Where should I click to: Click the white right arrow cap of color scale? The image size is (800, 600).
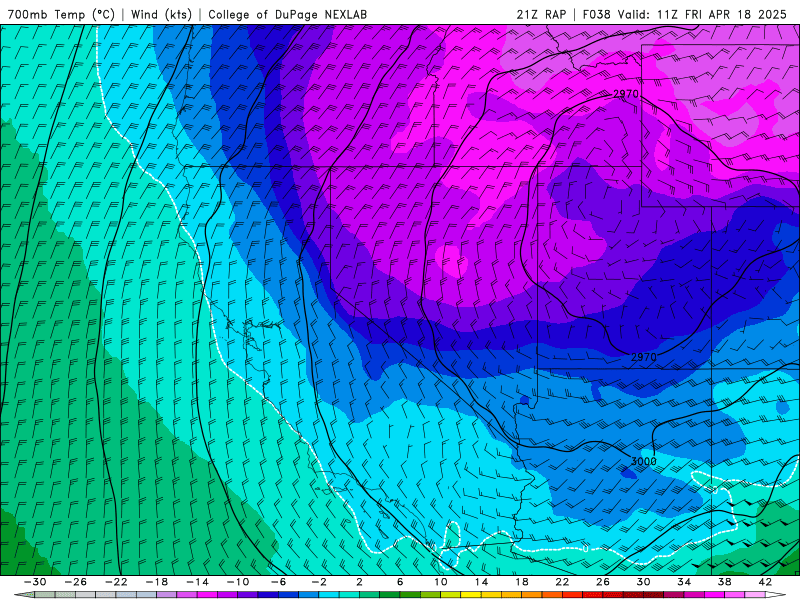(776, 595)
